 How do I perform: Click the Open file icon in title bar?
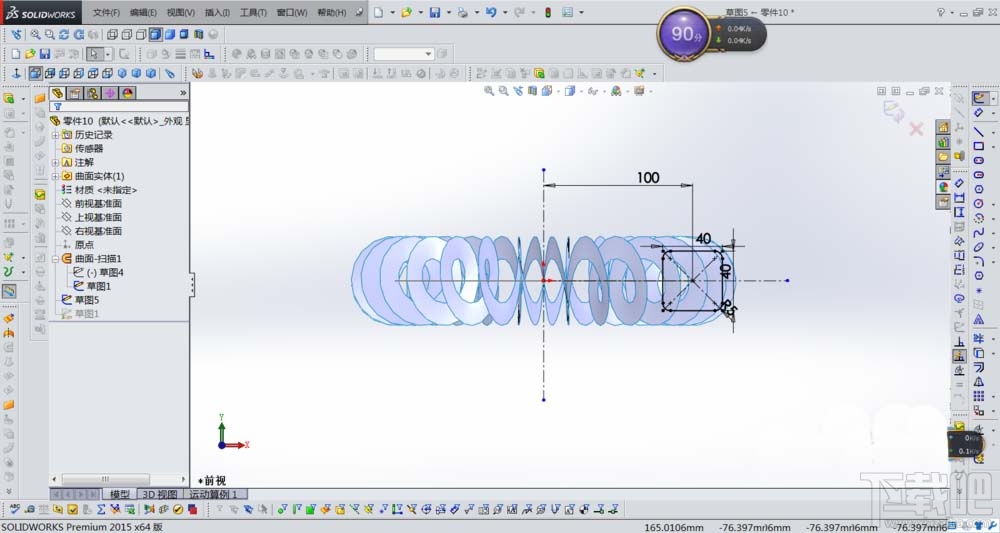[406, 12]
